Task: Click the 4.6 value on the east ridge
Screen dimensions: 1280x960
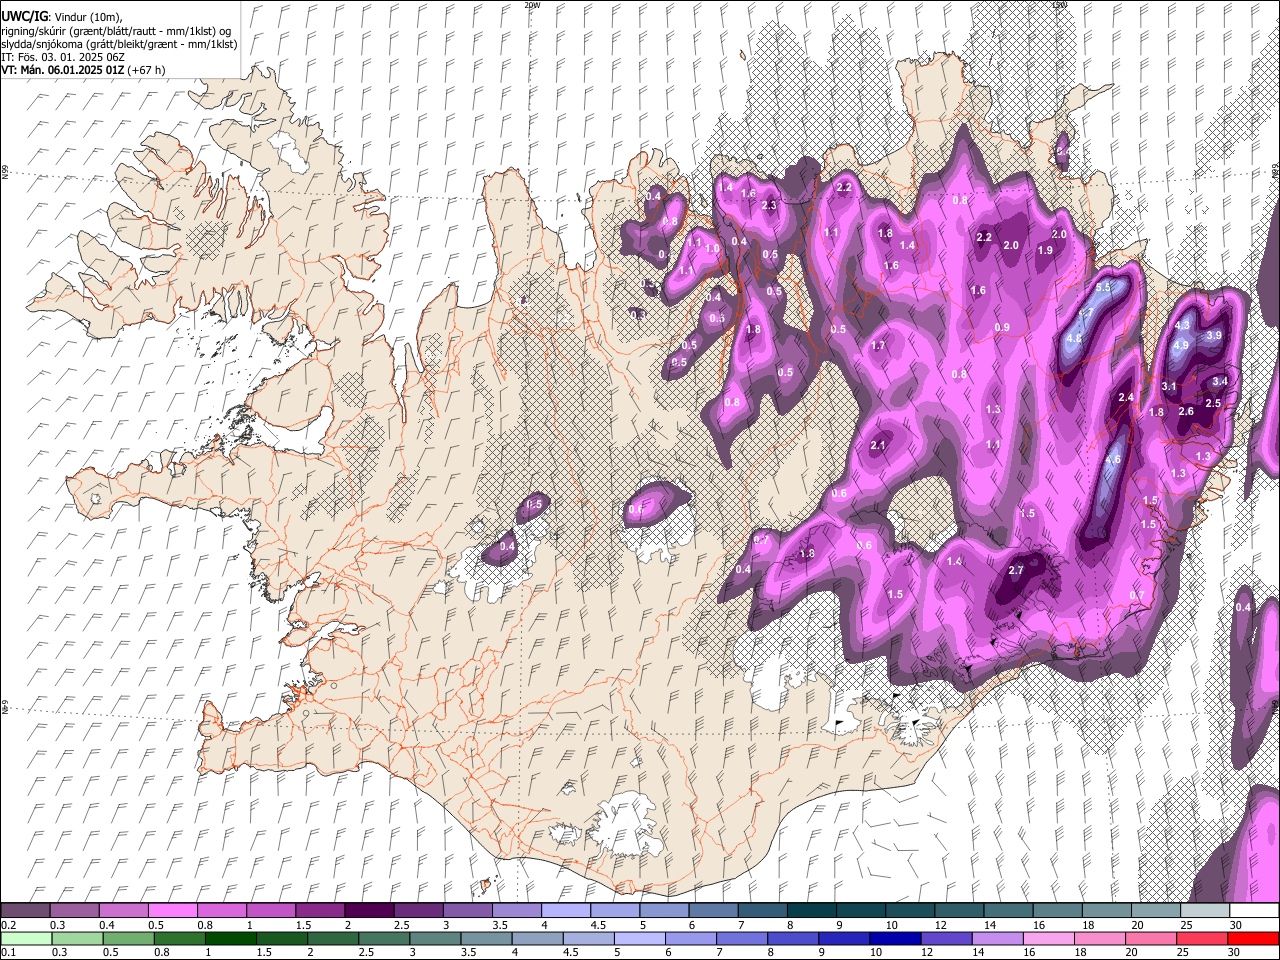Action: [1114, 460]
